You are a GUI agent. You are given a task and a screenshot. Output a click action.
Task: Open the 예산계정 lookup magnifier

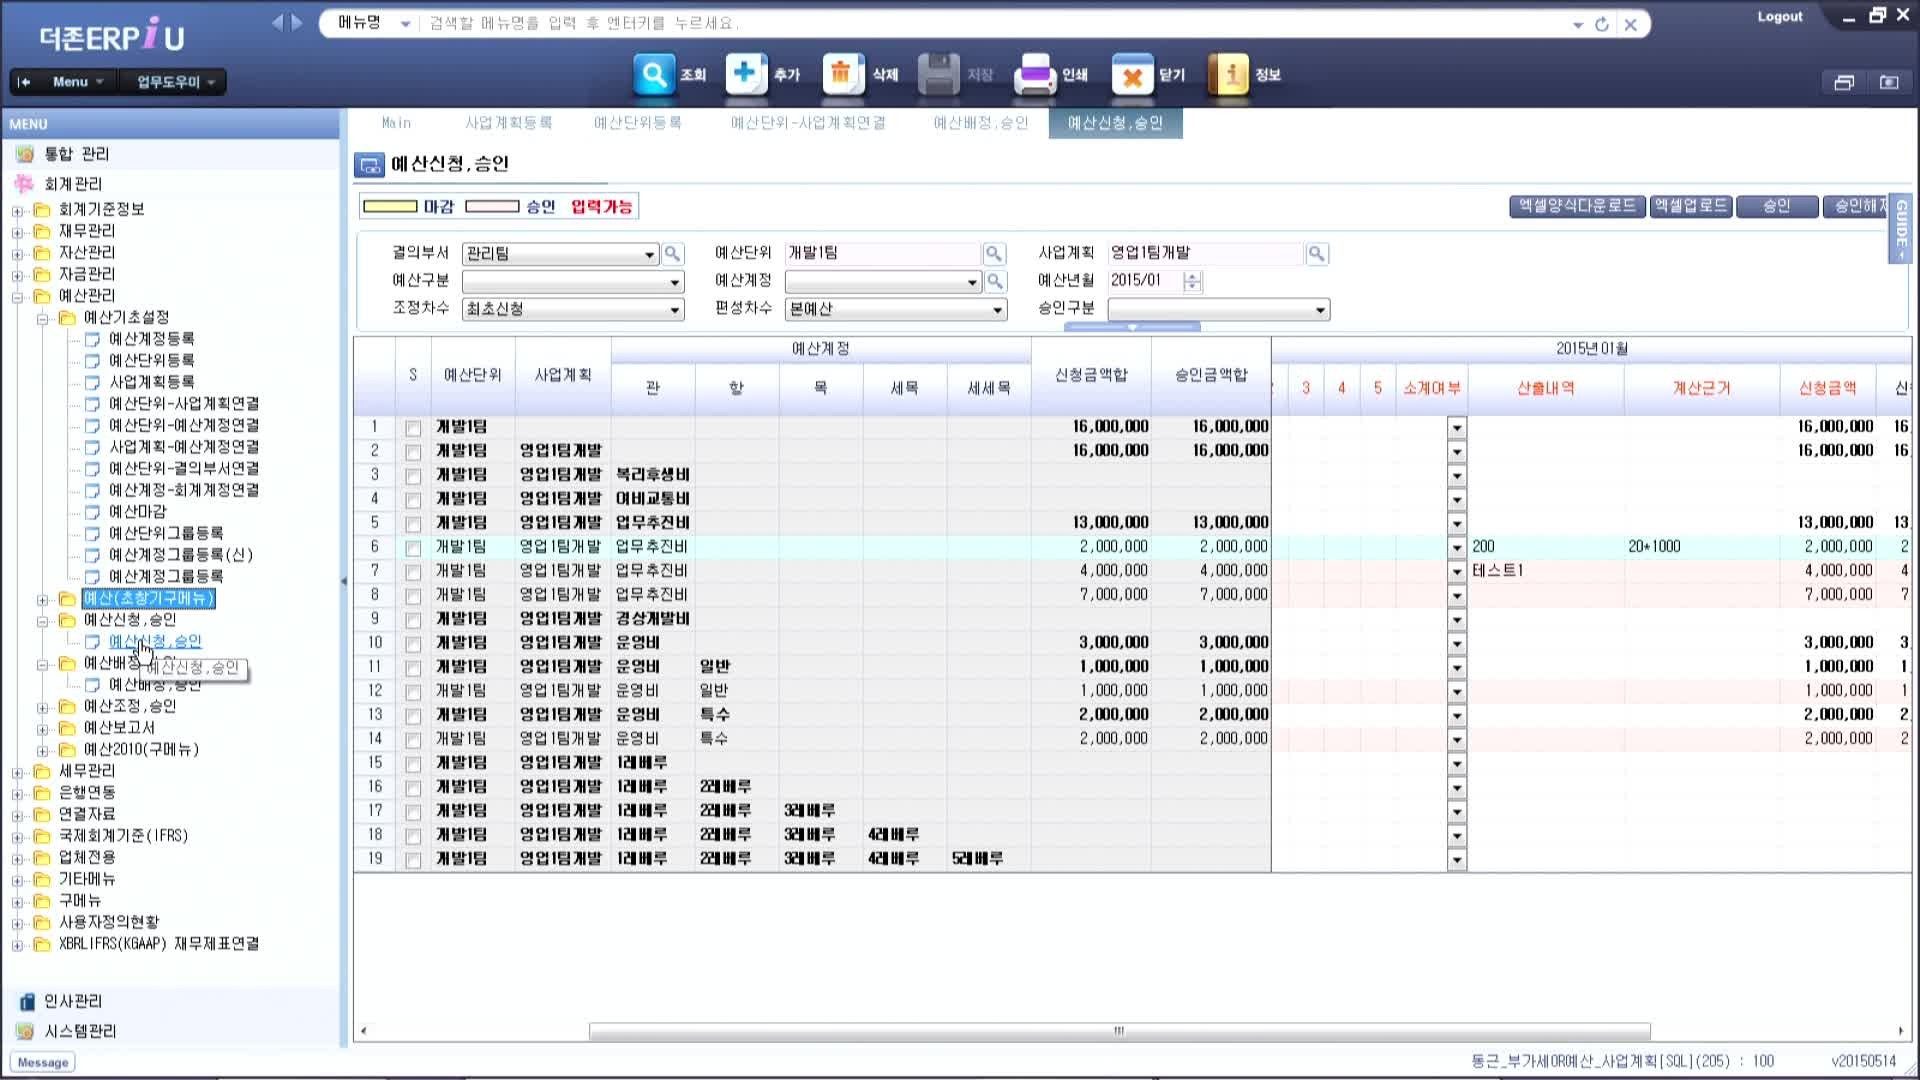[995, 282]
